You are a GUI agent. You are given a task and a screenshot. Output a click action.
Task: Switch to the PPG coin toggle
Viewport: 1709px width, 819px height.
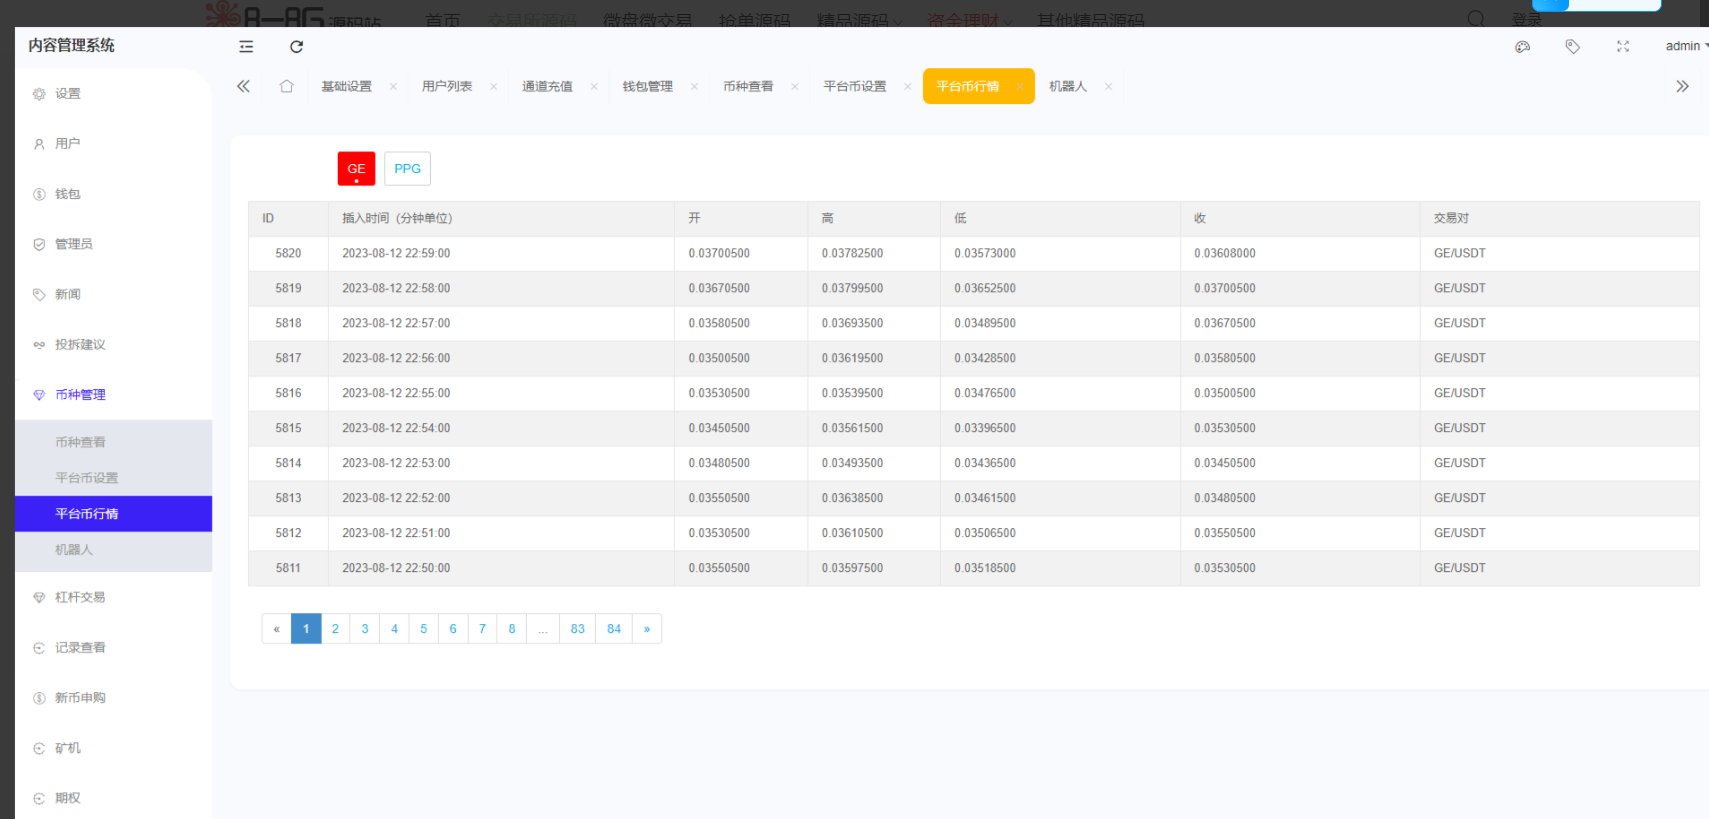point(407,169)
